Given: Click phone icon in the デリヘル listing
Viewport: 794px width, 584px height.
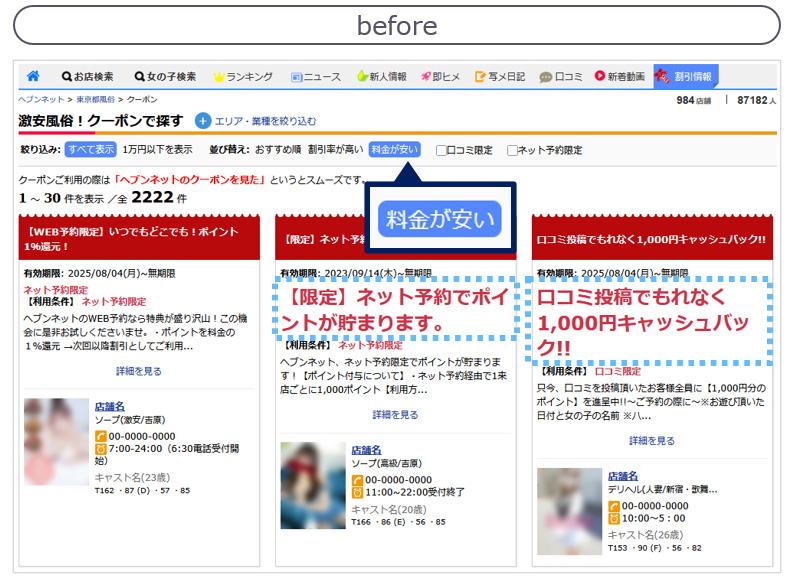Looking at the screenshot, I should pos(614,506).
